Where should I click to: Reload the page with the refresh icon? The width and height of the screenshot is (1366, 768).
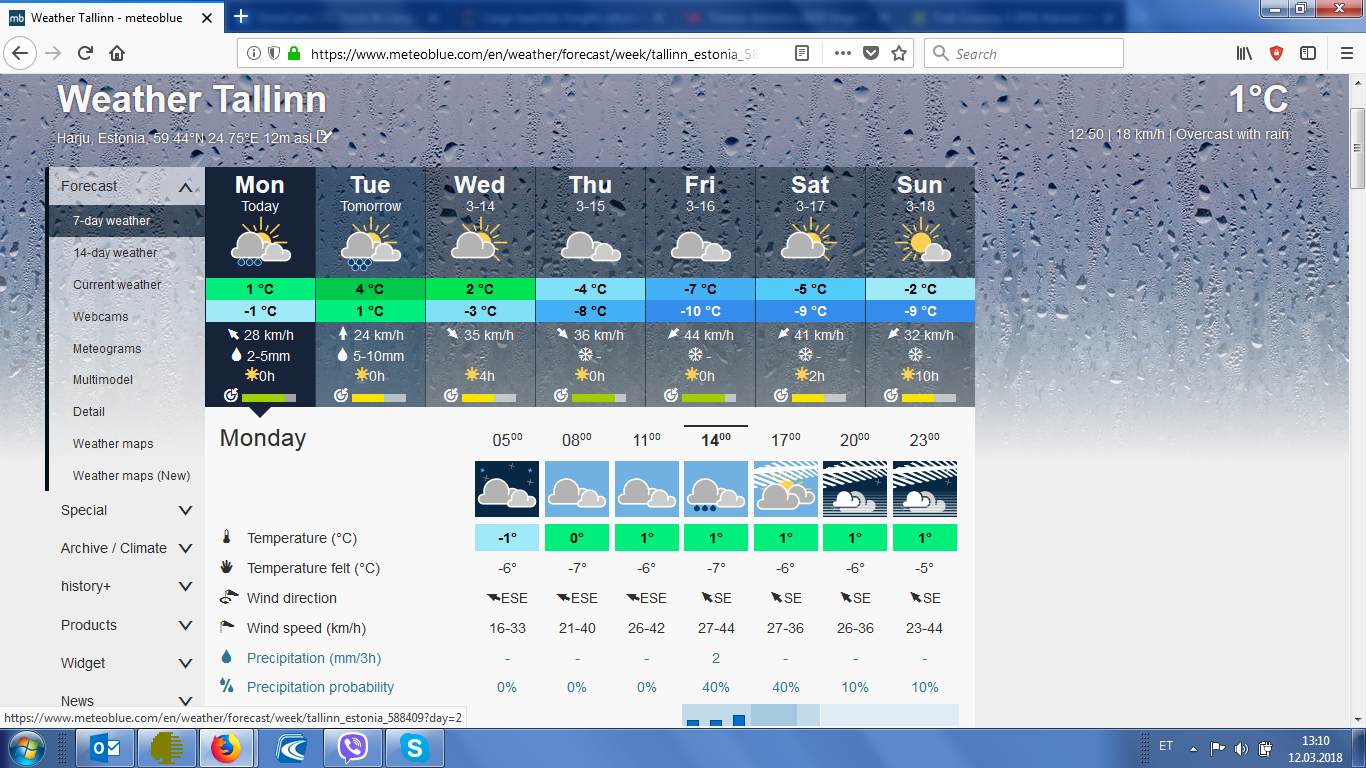click(85, 54)
